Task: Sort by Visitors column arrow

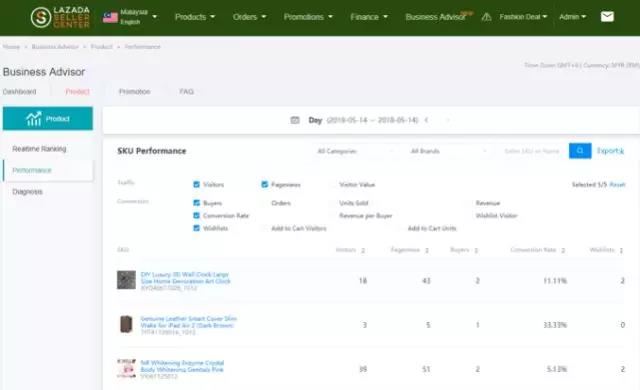Action: coord(363,250)
